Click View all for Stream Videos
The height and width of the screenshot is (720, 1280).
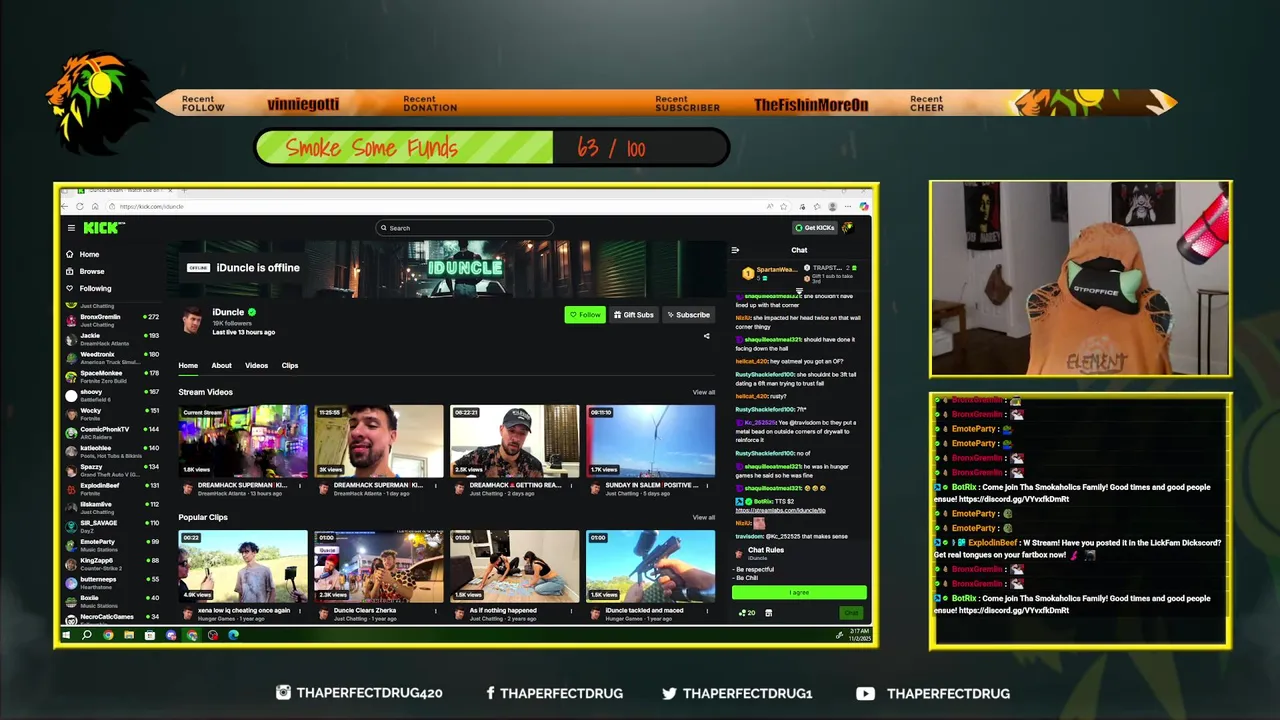pyautogui.click(x=704, y=392)
